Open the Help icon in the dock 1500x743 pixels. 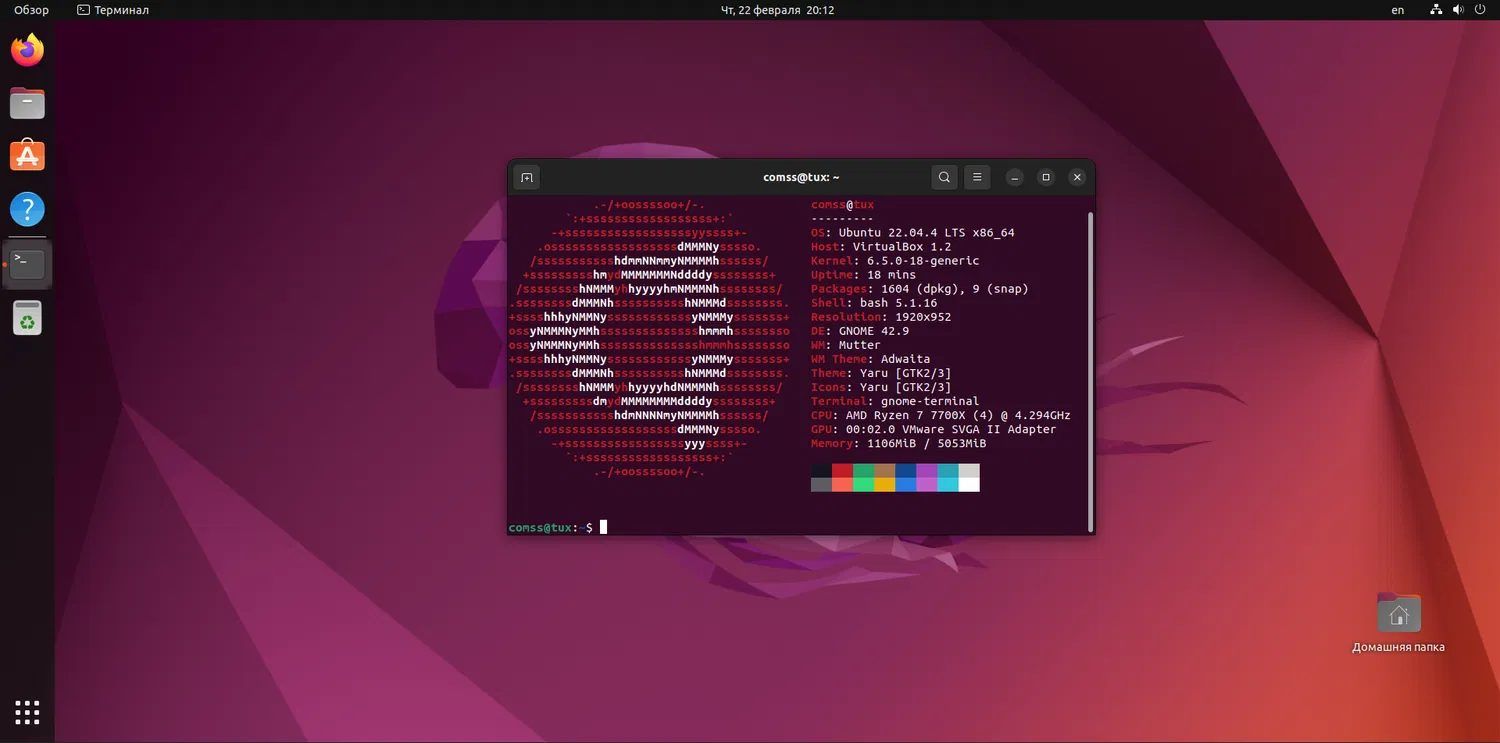tap(27, 210)
